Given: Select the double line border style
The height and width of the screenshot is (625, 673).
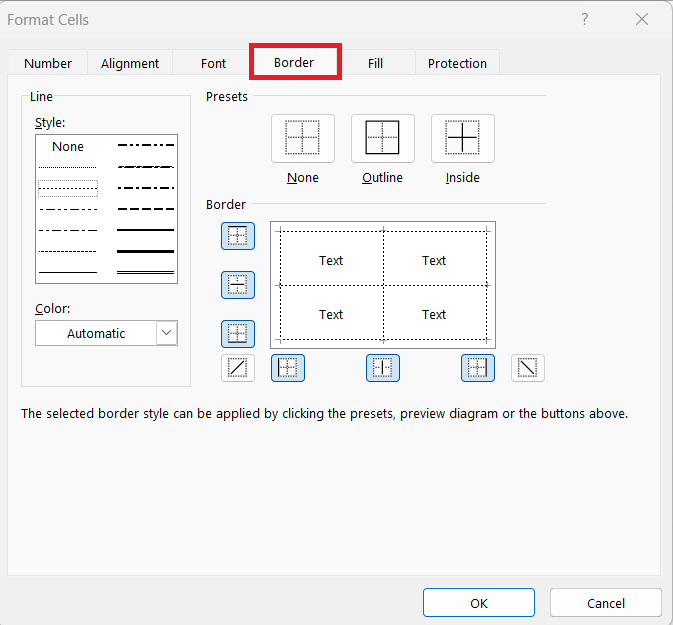Looking at the screenshot, I should pyautogui.click(x=146, y=272).
